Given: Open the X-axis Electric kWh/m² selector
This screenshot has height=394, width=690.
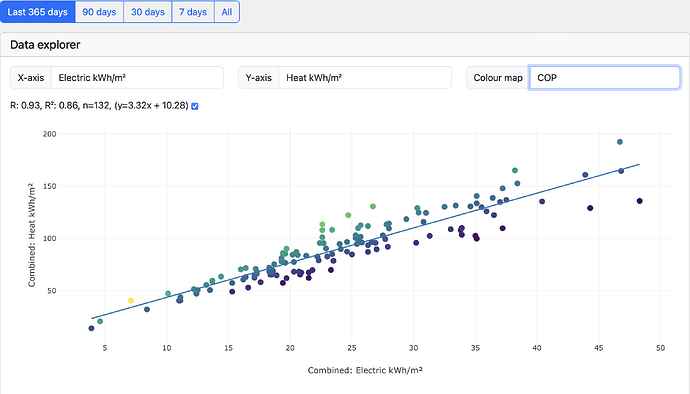Looking at the screenshot, I should coord(137,77).
